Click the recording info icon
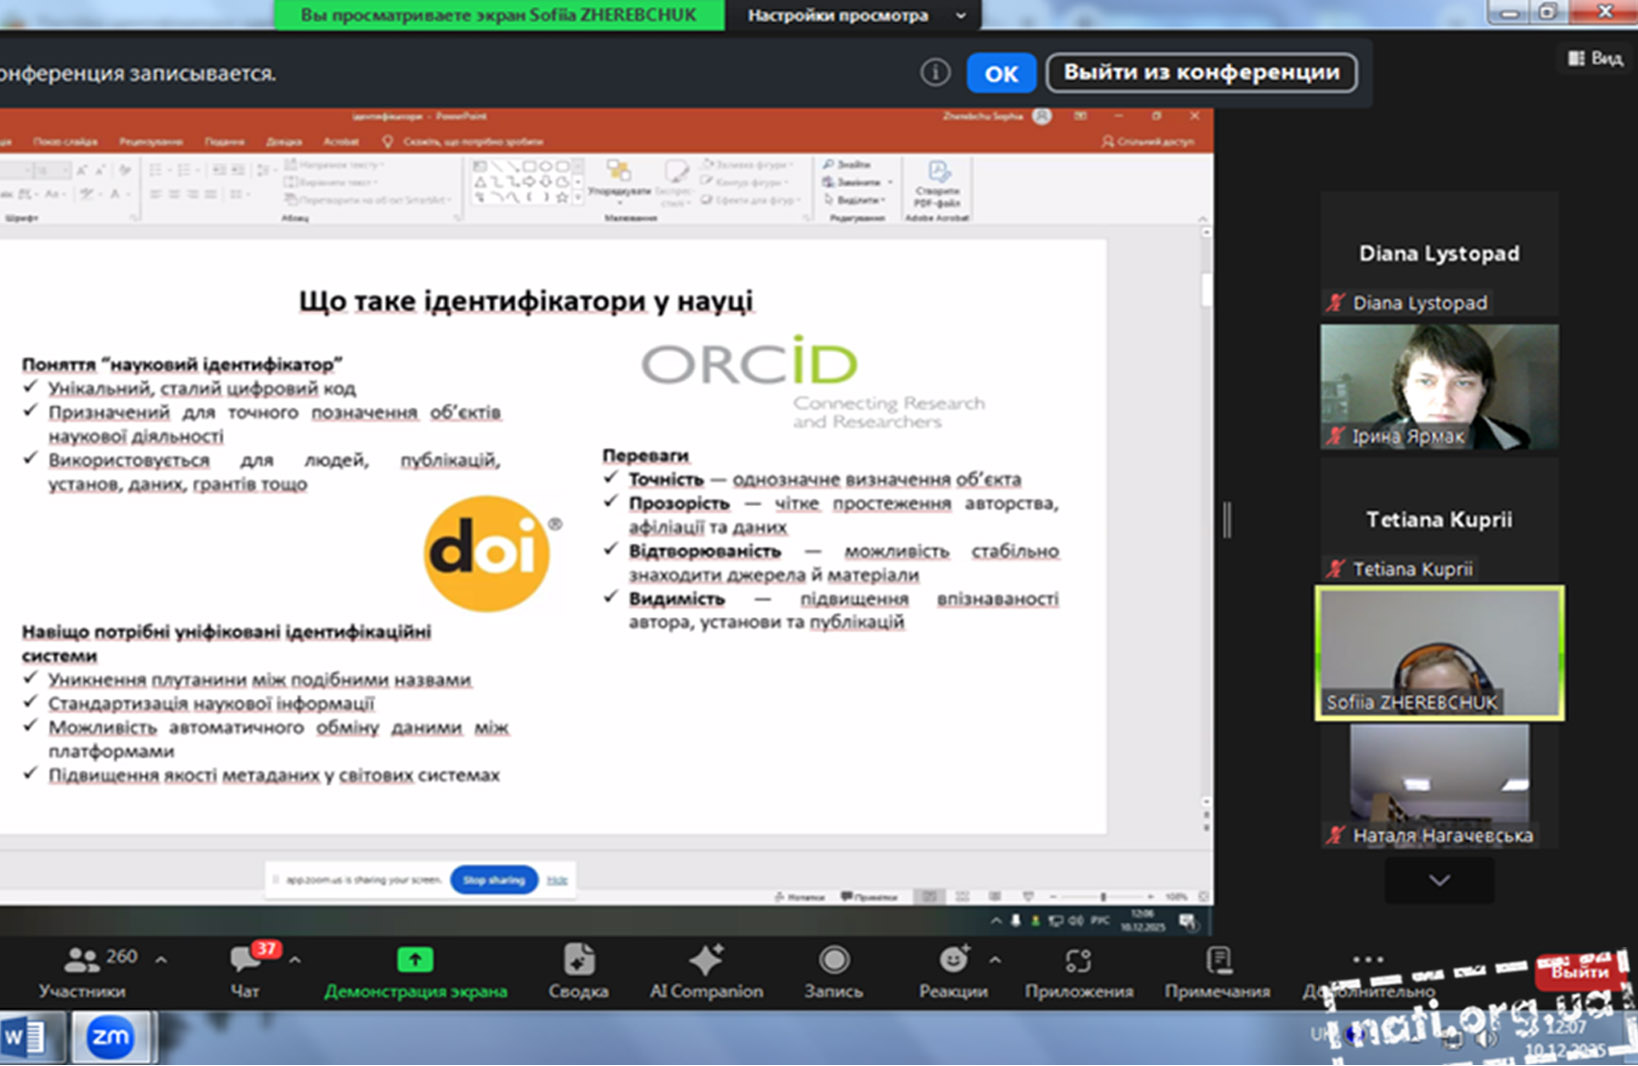The height and width of the screenshot is (1066, 1638). (935, 73)
